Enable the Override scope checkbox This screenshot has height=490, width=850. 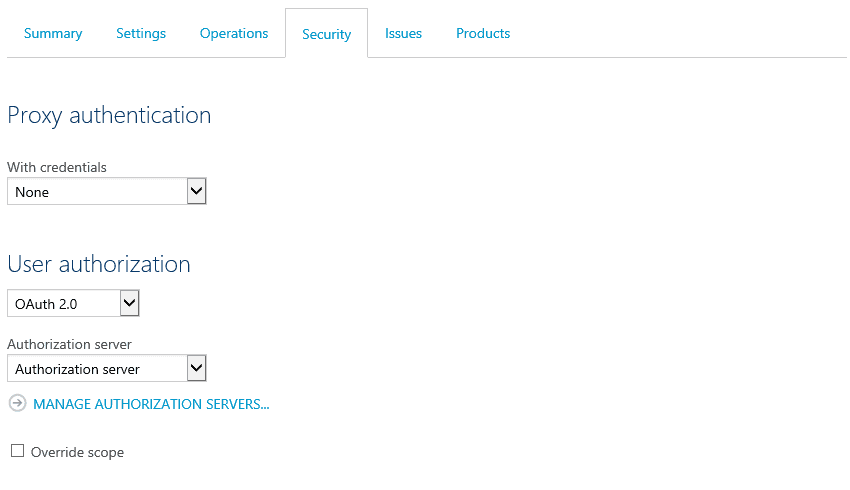tap(17, 451)
